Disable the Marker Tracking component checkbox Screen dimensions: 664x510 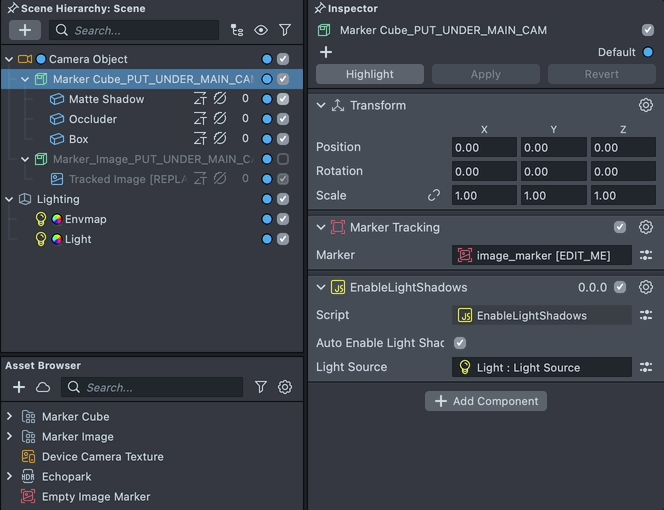tap(620, 227)
